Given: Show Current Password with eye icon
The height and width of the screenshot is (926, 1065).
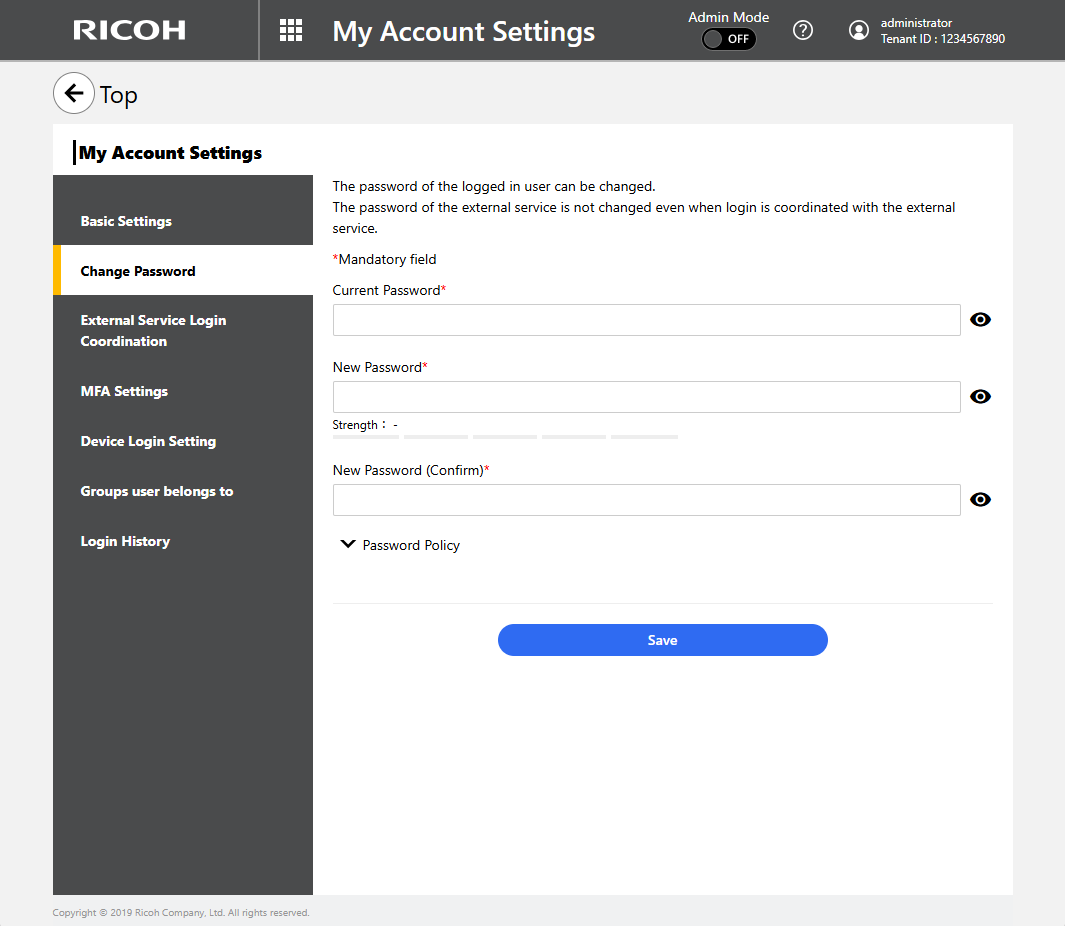Looking at the screenshot, I should point(980,320).
